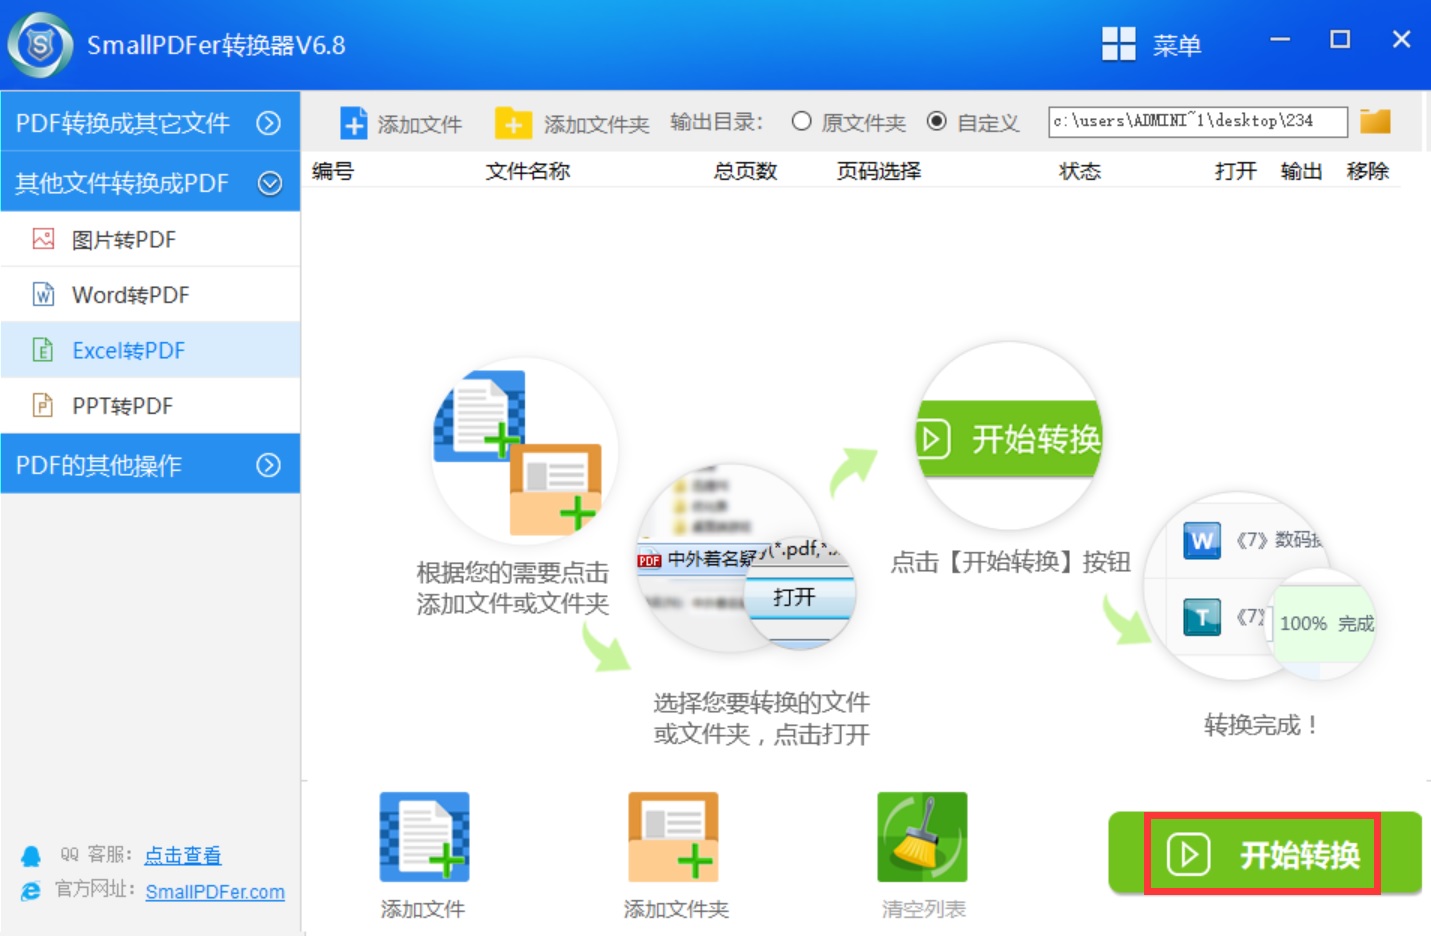Viewport: 1431px width, 936px height.
Task: Click the 添加文件 toolbar button
Action: coord(401,123)
